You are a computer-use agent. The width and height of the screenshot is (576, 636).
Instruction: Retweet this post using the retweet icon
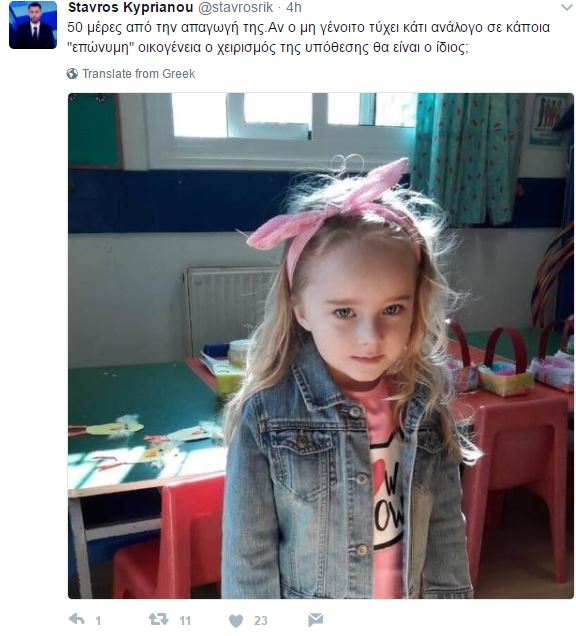[158, 619]
